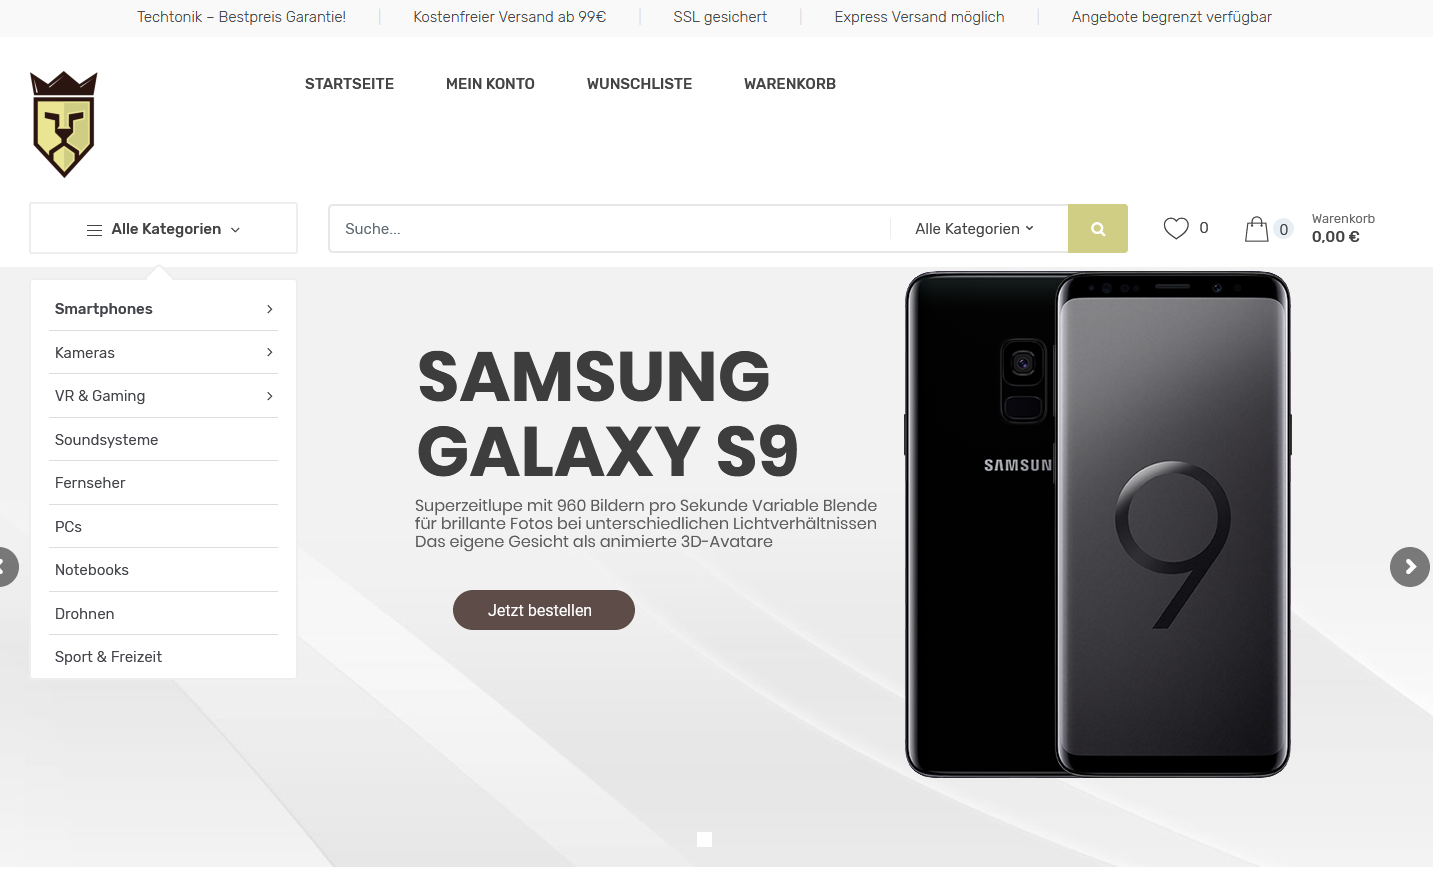Click the yellow search magnifier button
Screen dimensions: 1433x875
coord(1098,229)
